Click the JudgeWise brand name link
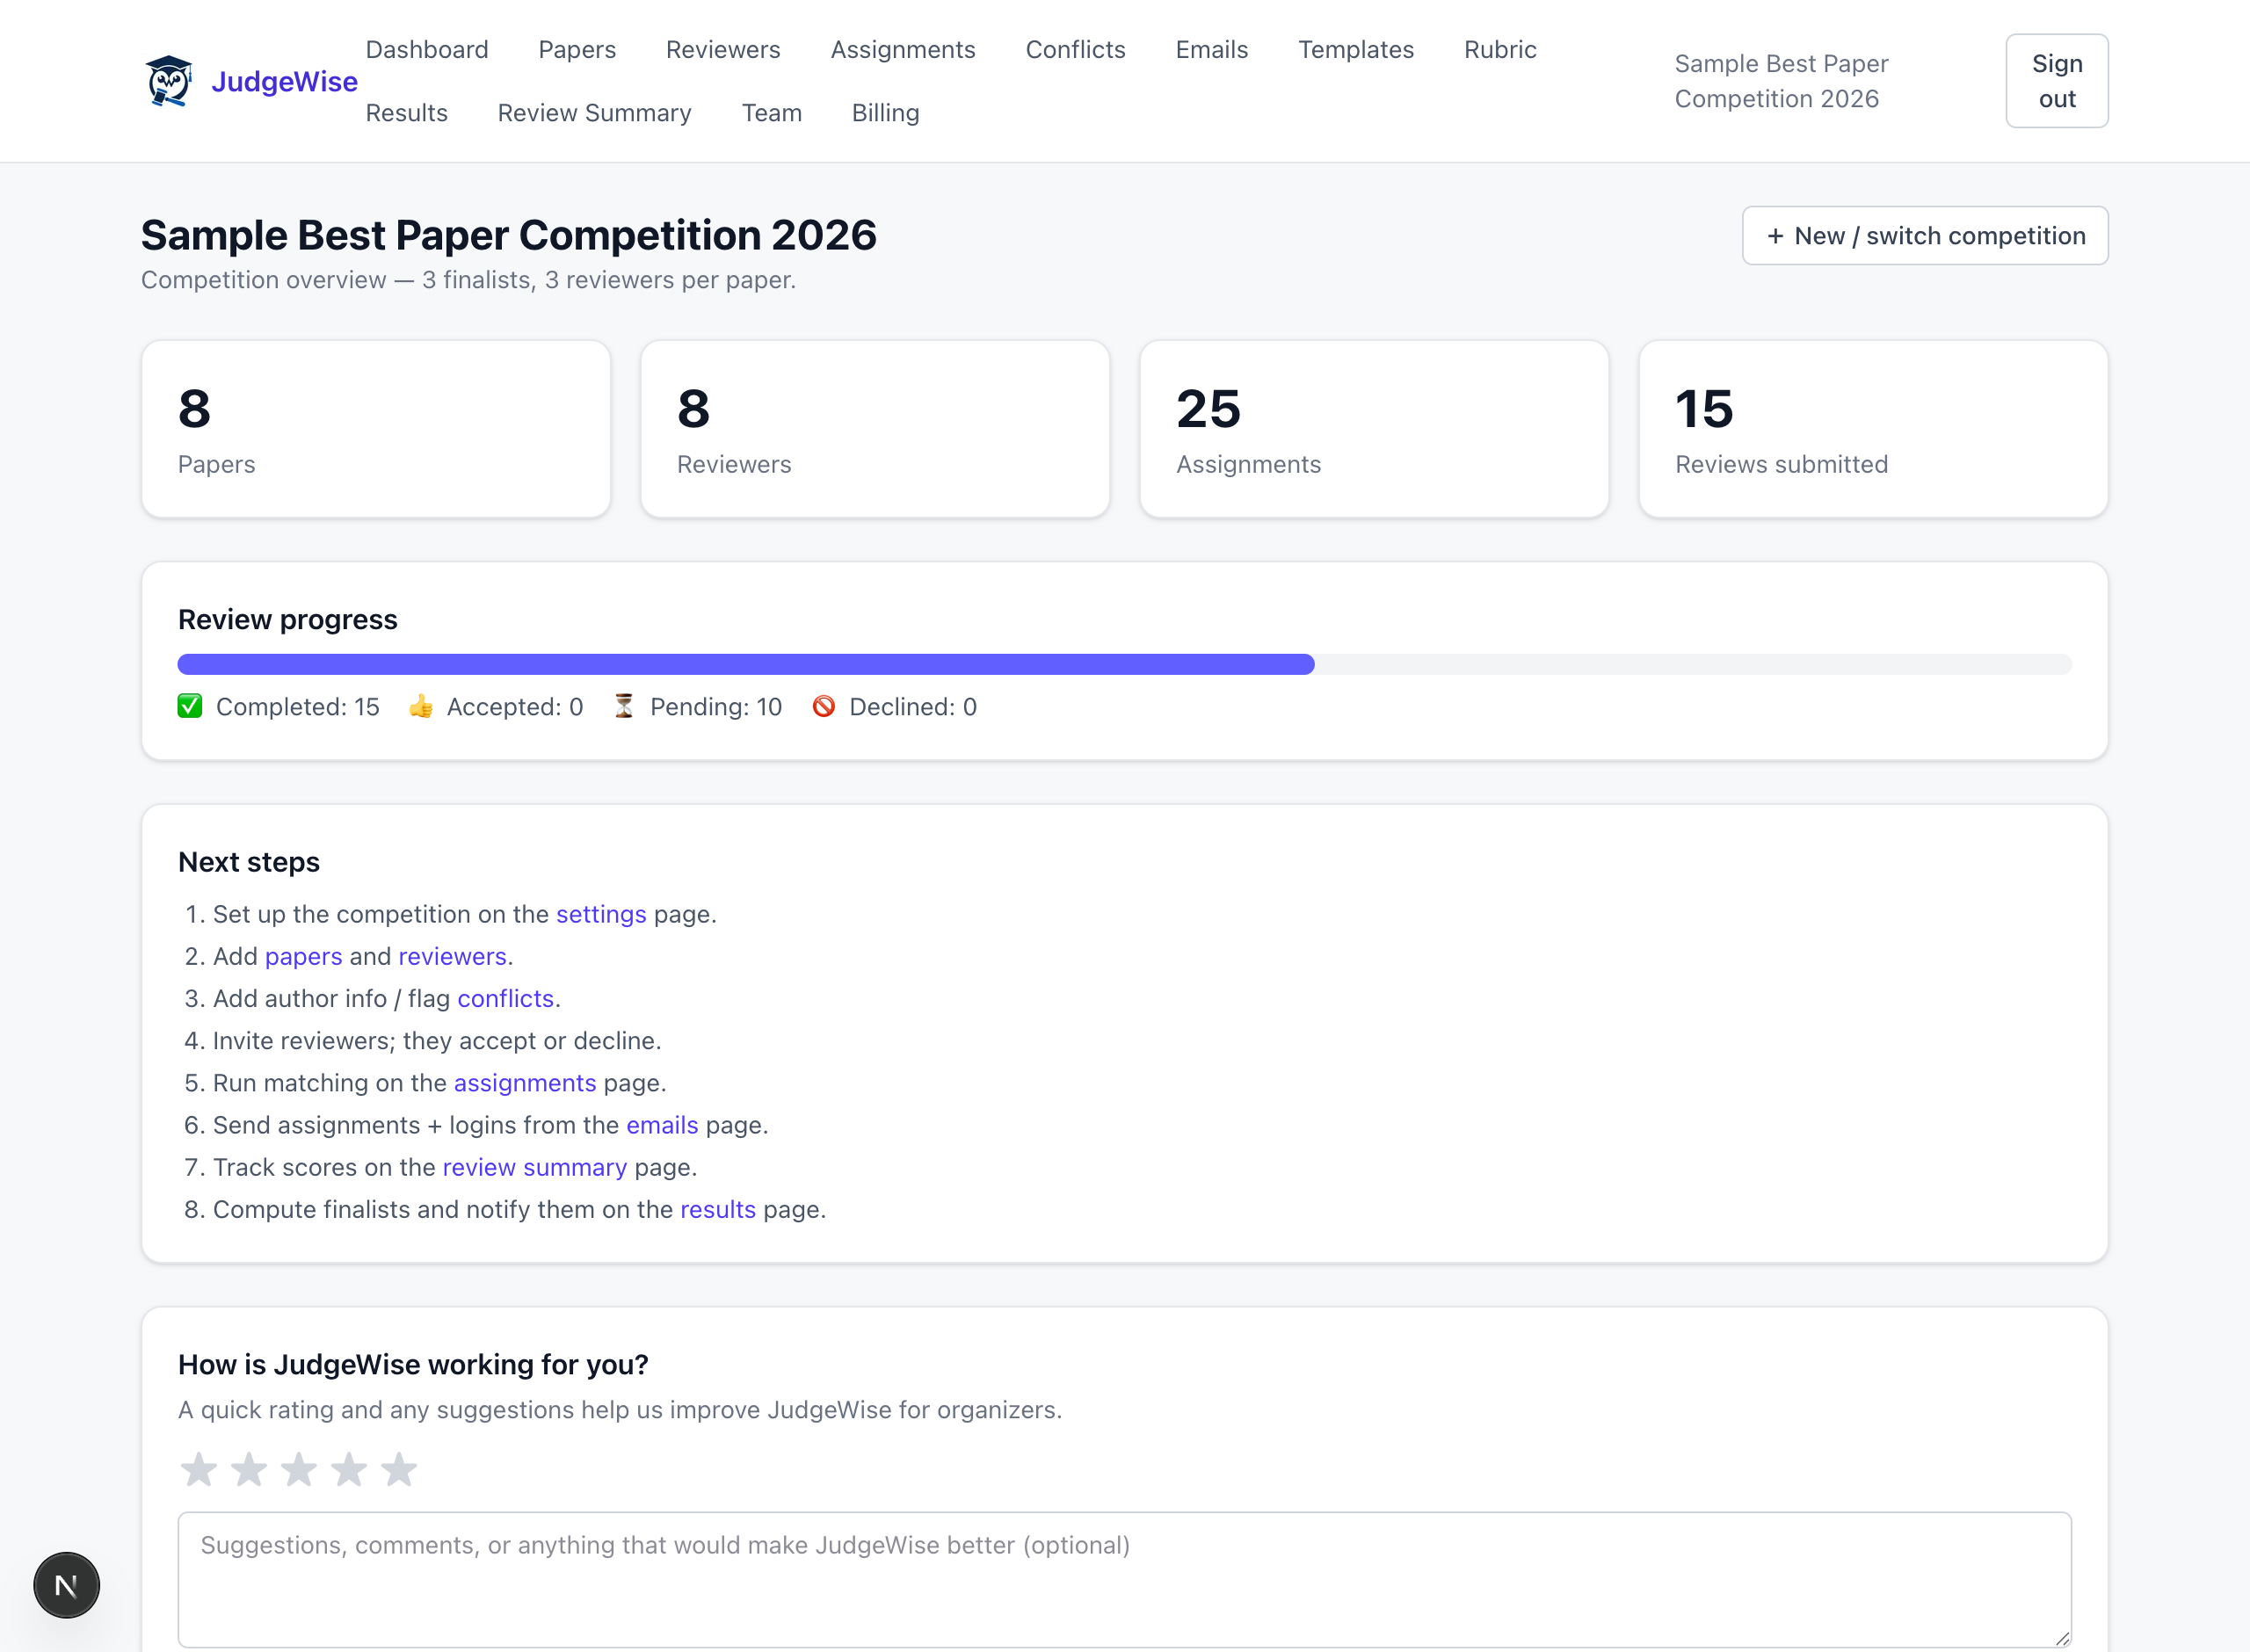Image resolution: width=2250 pixels, height=1652 pixels. pyautogui.click(x=284, y=81)
